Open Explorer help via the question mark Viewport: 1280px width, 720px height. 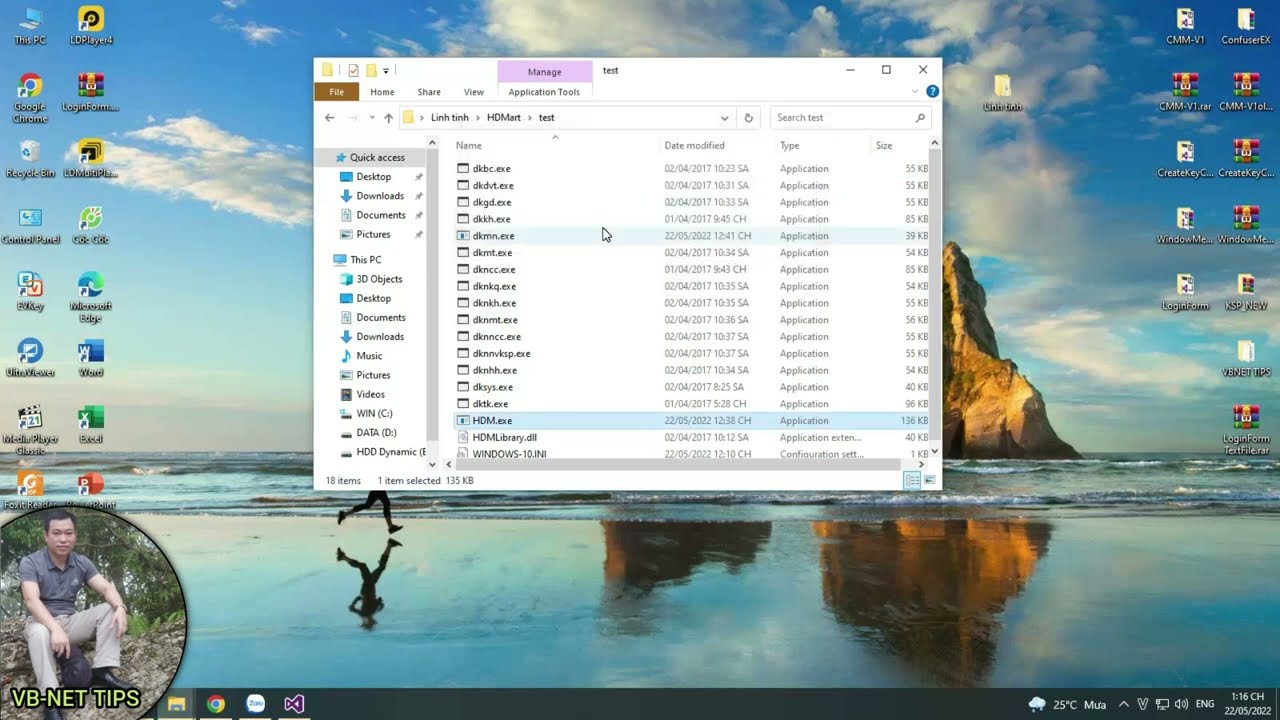pos(932,91)
